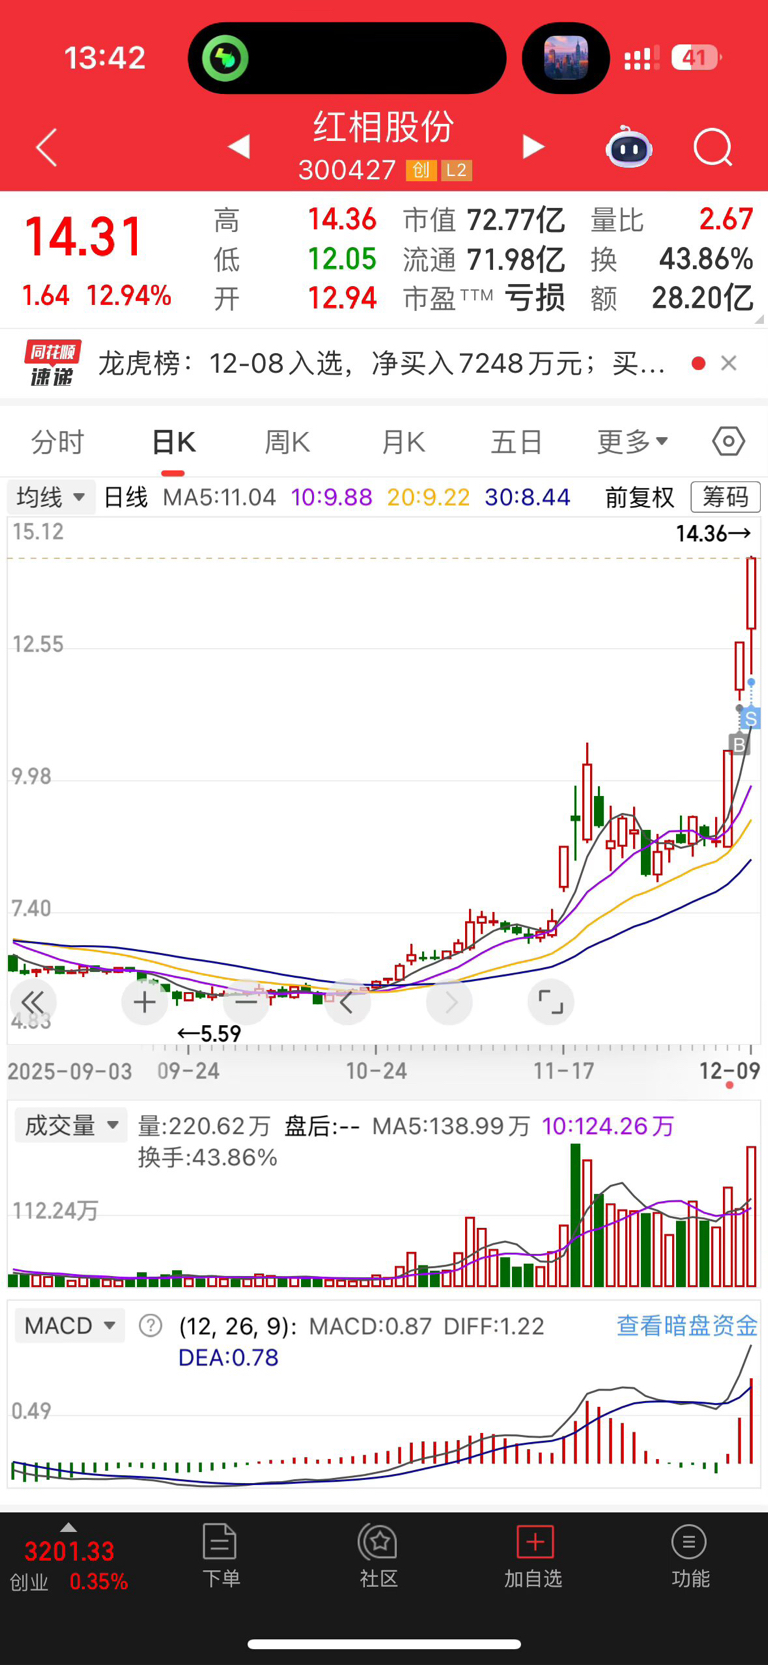Expand chart to fullscreen
Viewport: 769px width, 1665px height.
(x=551, y=1002)
